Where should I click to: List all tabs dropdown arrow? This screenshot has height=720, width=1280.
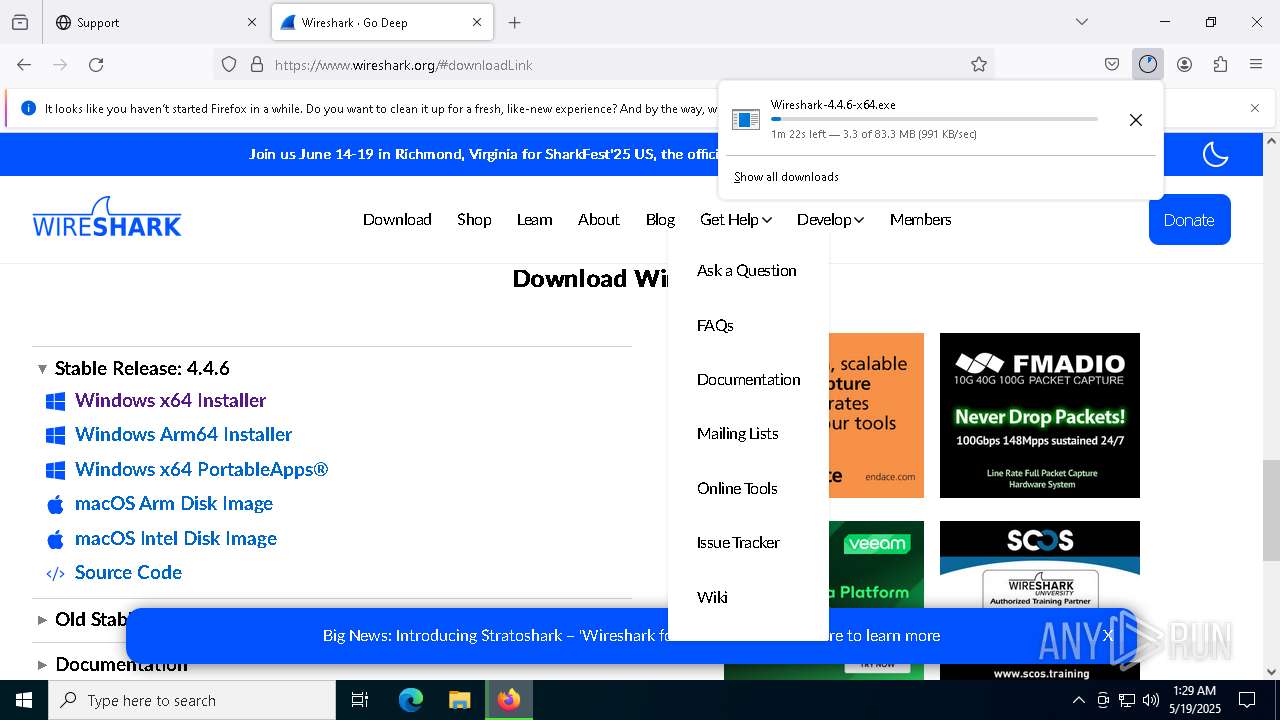click(x=1082, y=22)
